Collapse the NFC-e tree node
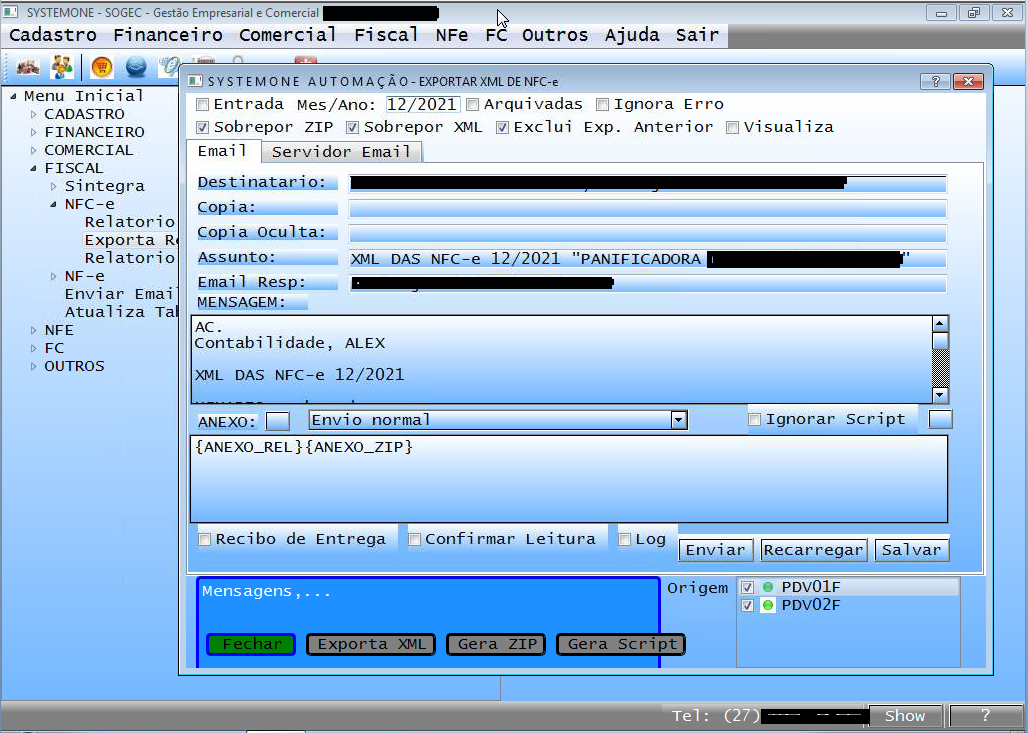Image resolution: width=1028 pixels, height=733 pixels. pos(54,205)
